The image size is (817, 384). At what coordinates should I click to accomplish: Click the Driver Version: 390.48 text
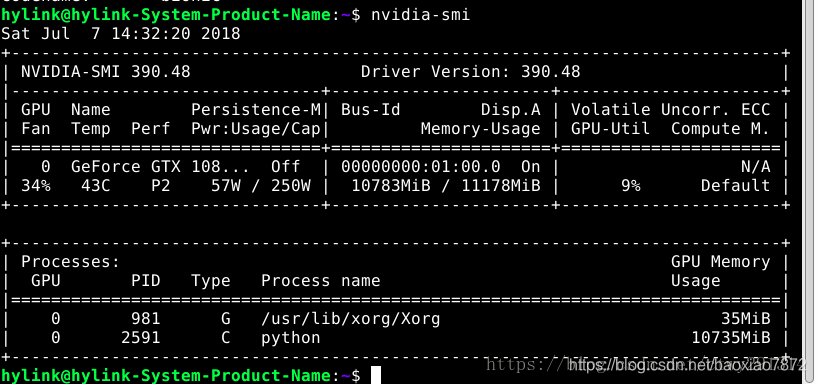471,72
